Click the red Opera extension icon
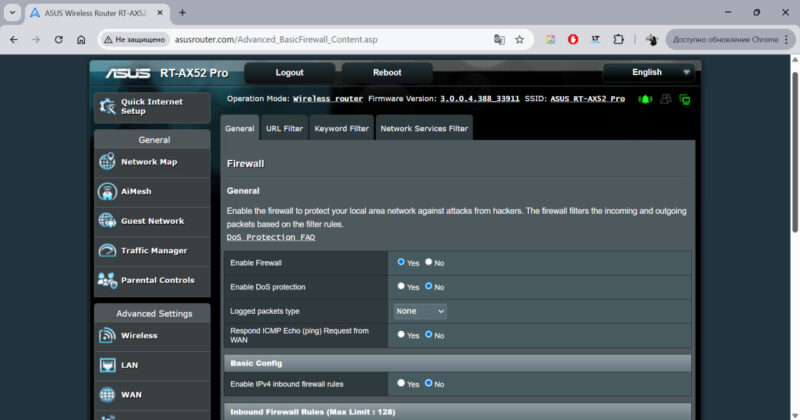This screenshot has height=420, width=800. 573,39
